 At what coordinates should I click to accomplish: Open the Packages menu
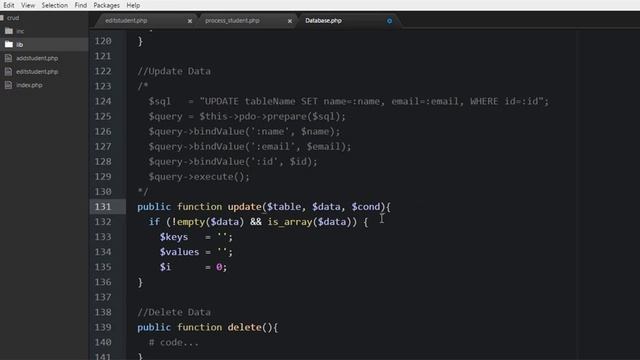click(x=107, y=5)
